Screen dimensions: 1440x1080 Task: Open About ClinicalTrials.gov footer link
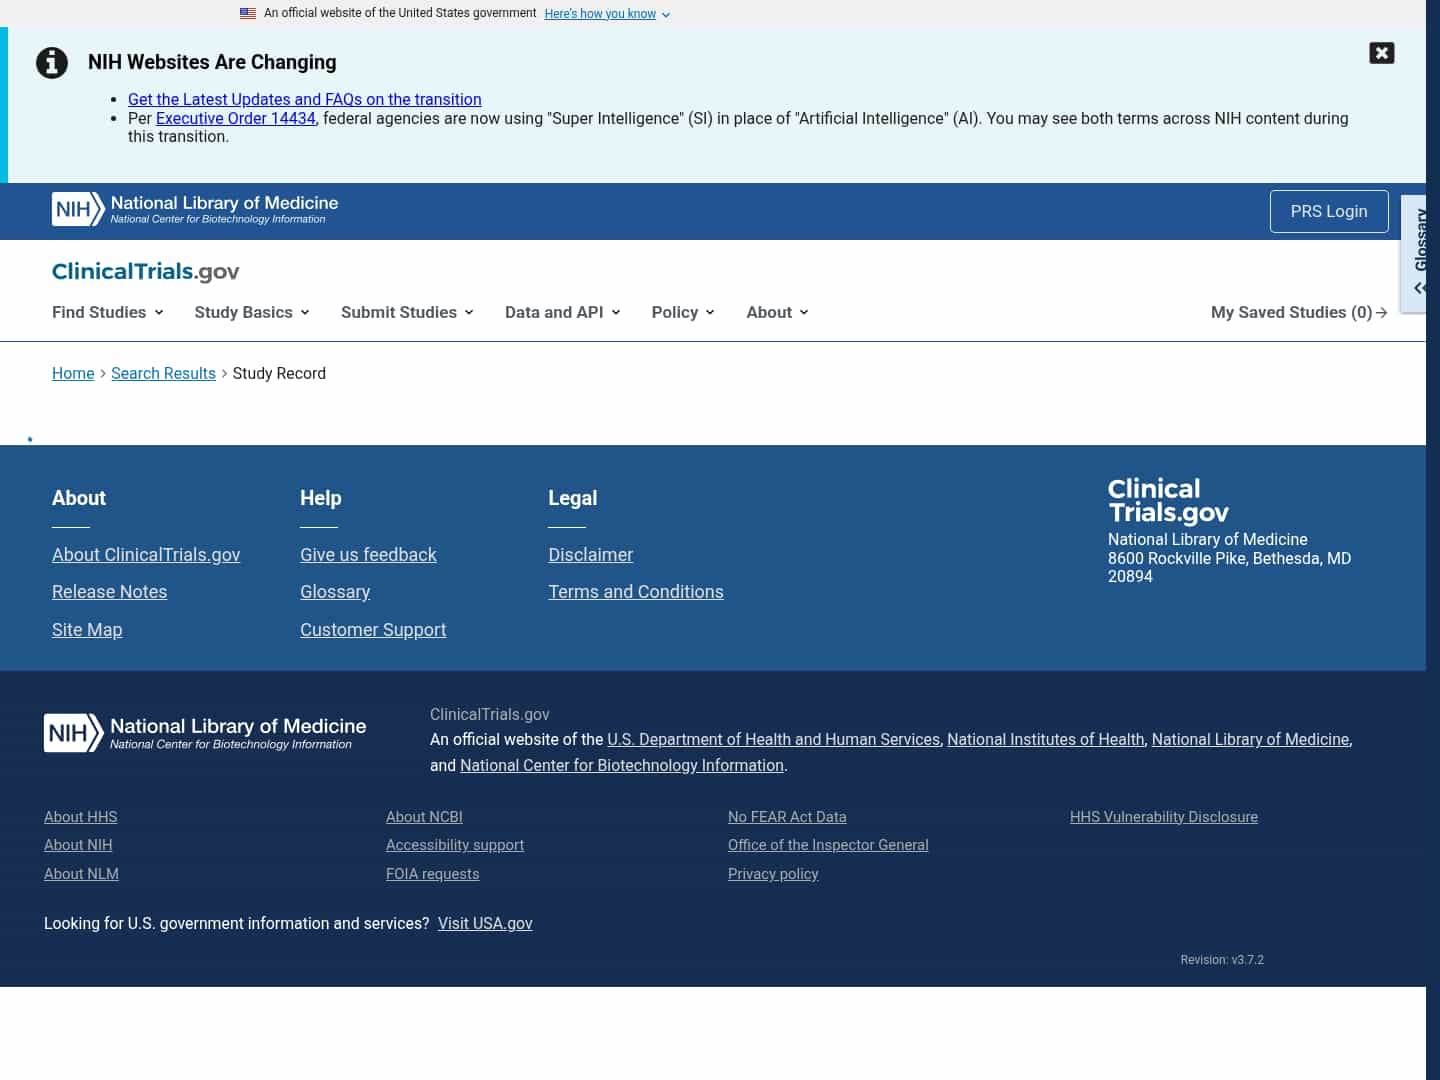click(x=146, y=555)
